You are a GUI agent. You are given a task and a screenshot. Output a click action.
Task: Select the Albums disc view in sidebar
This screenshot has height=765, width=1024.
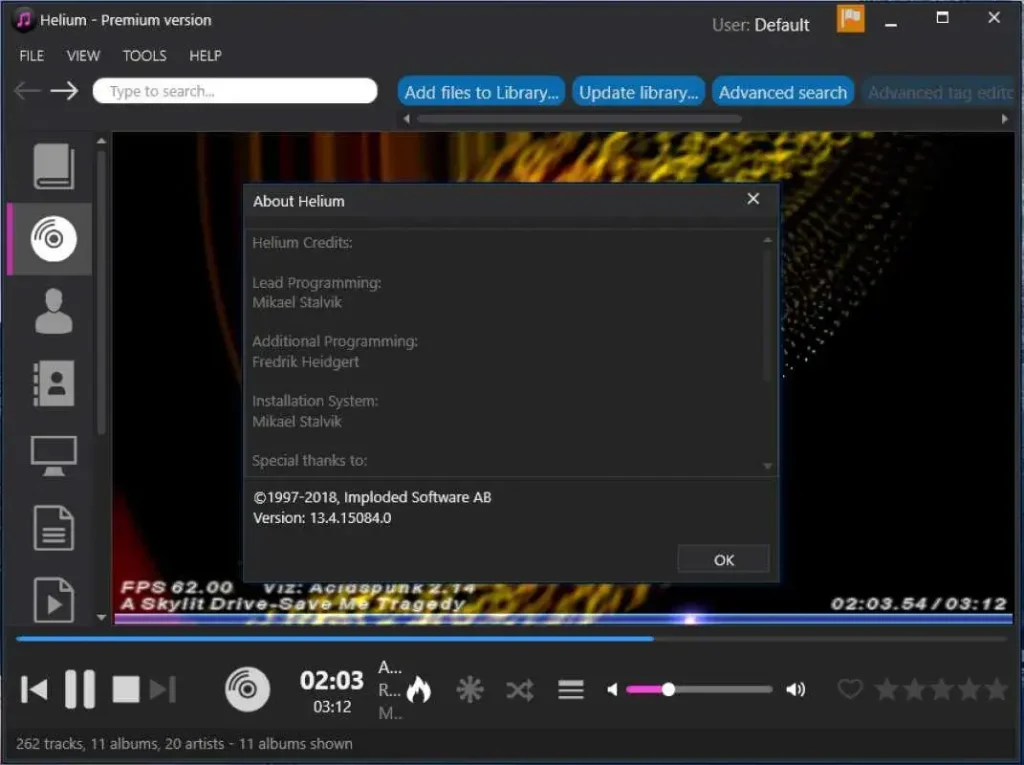tap(54, 238)
